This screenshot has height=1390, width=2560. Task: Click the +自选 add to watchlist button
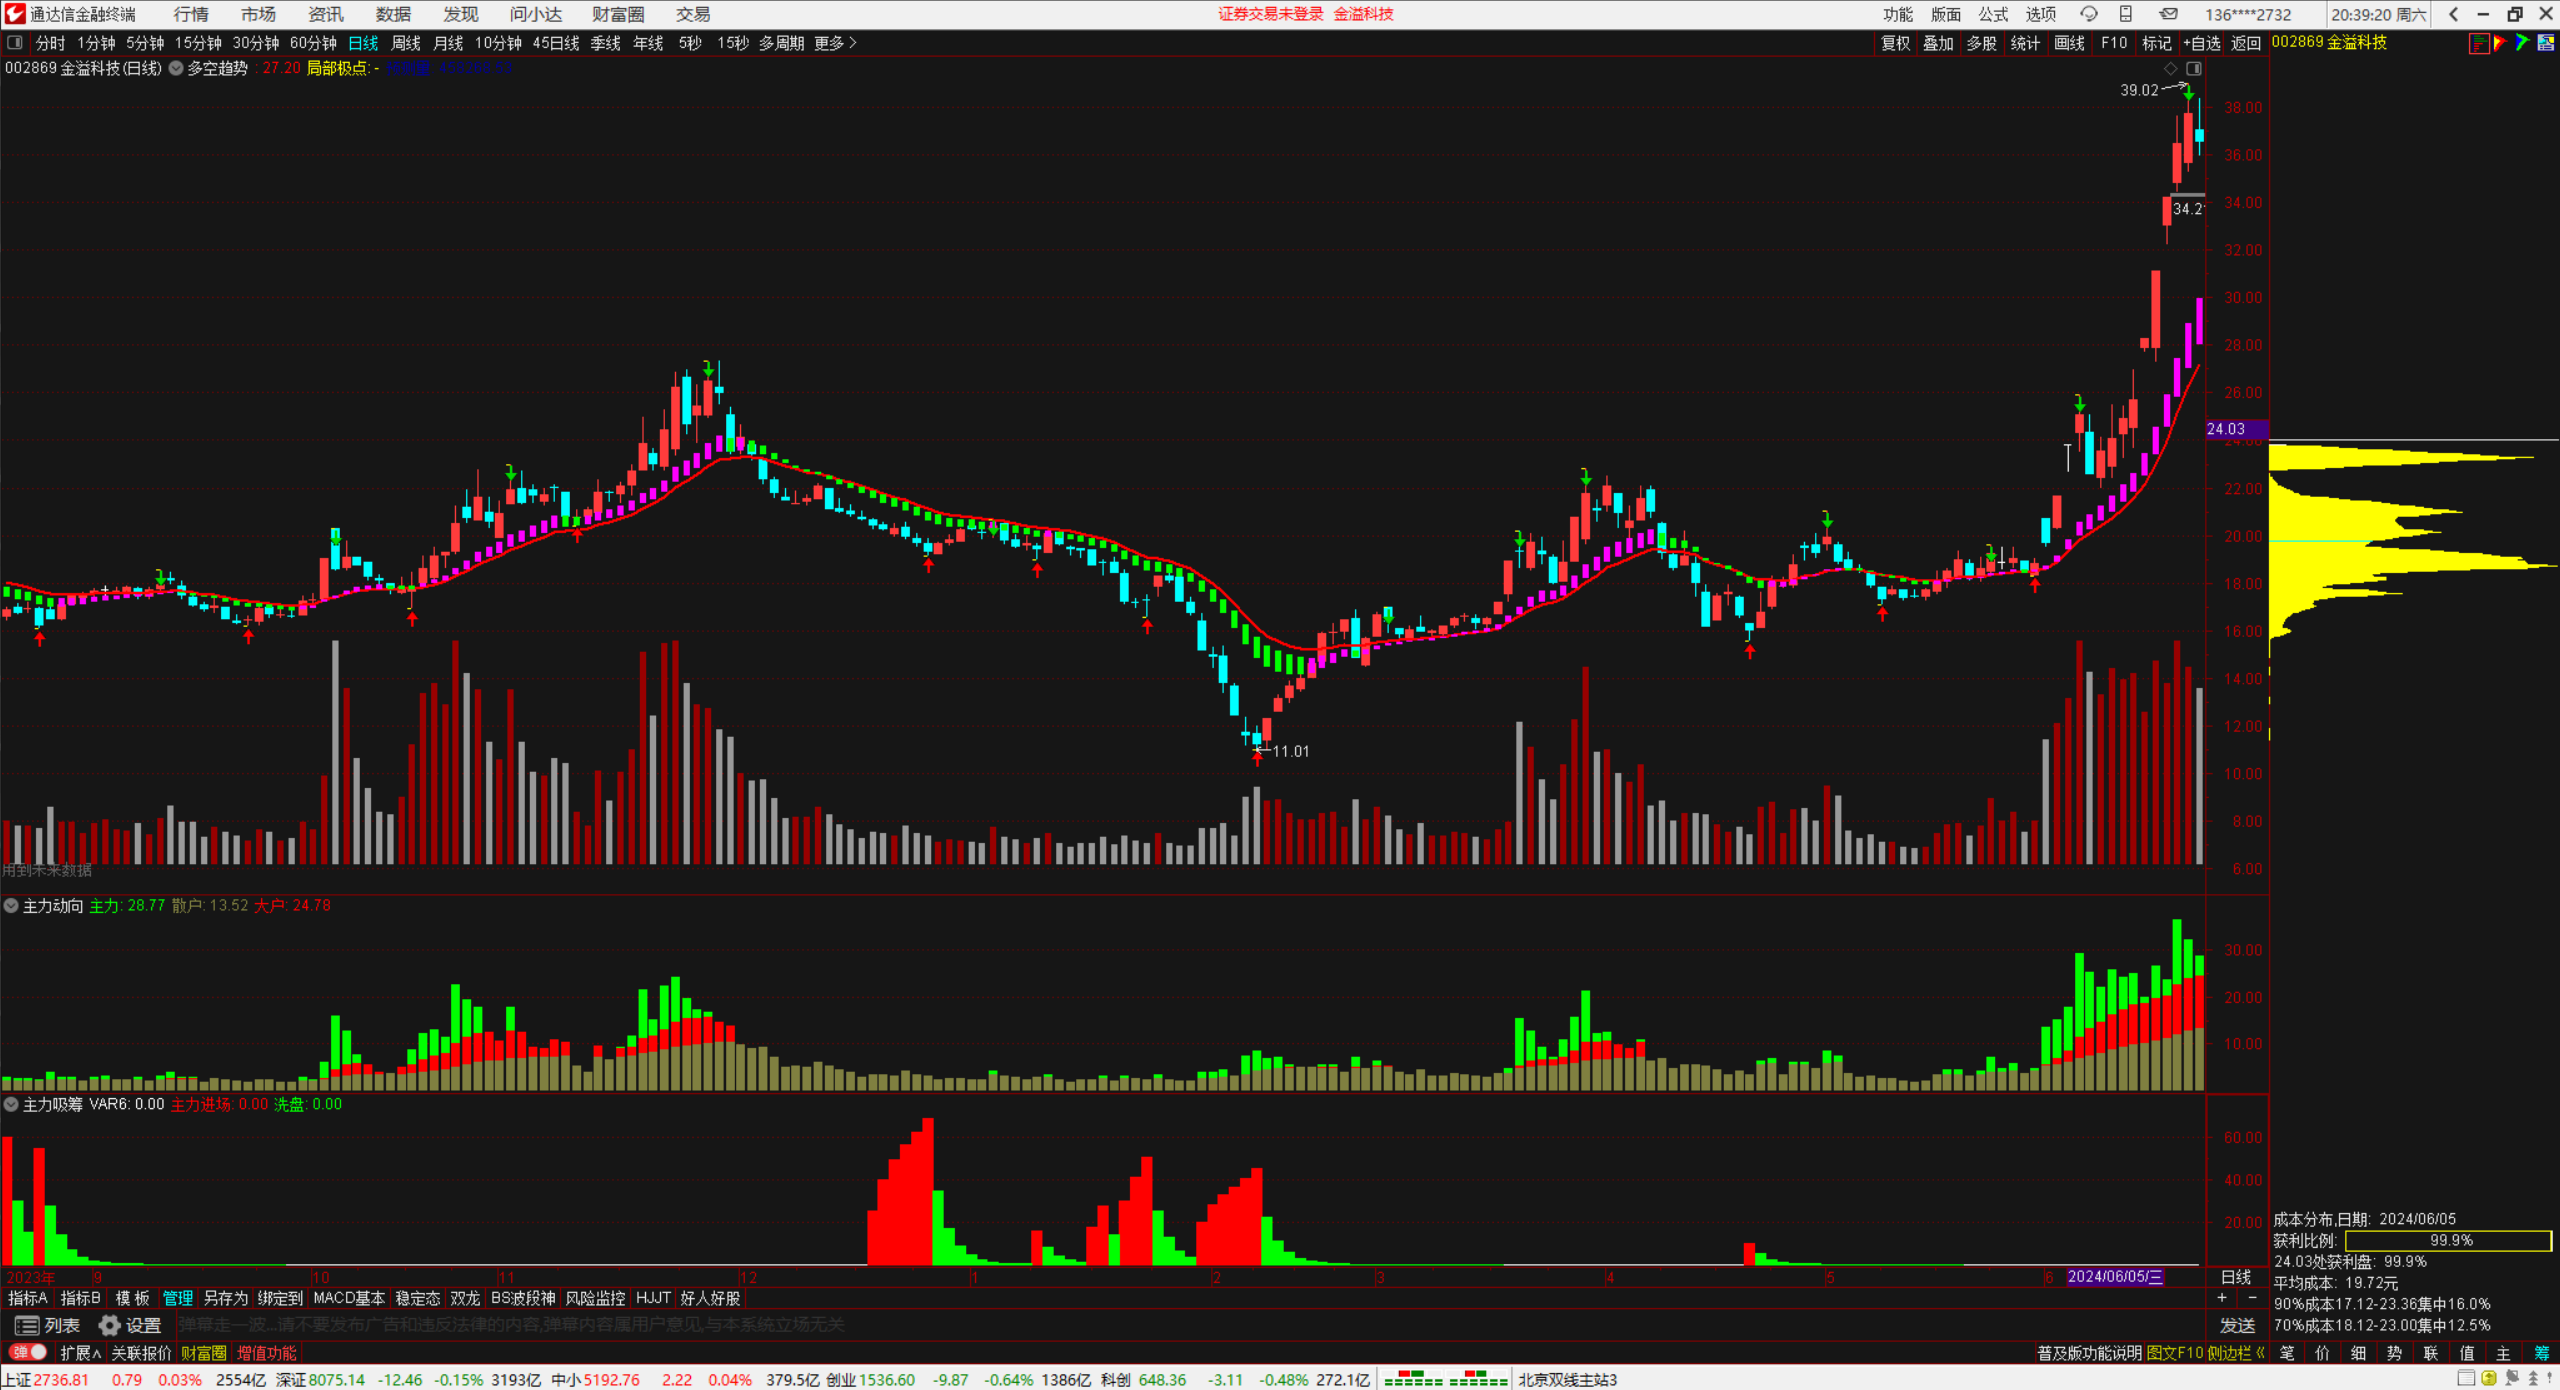click(2201, 43)
